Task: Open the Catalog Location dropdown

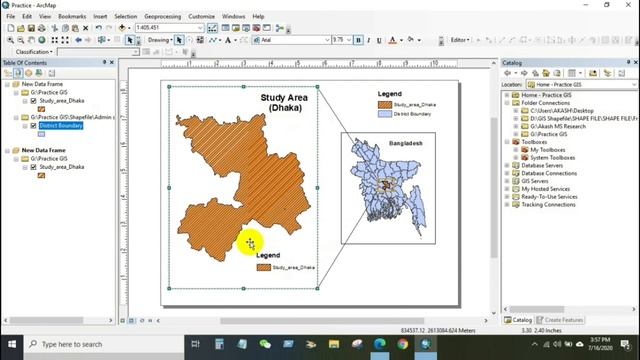Action: (633, 84)
